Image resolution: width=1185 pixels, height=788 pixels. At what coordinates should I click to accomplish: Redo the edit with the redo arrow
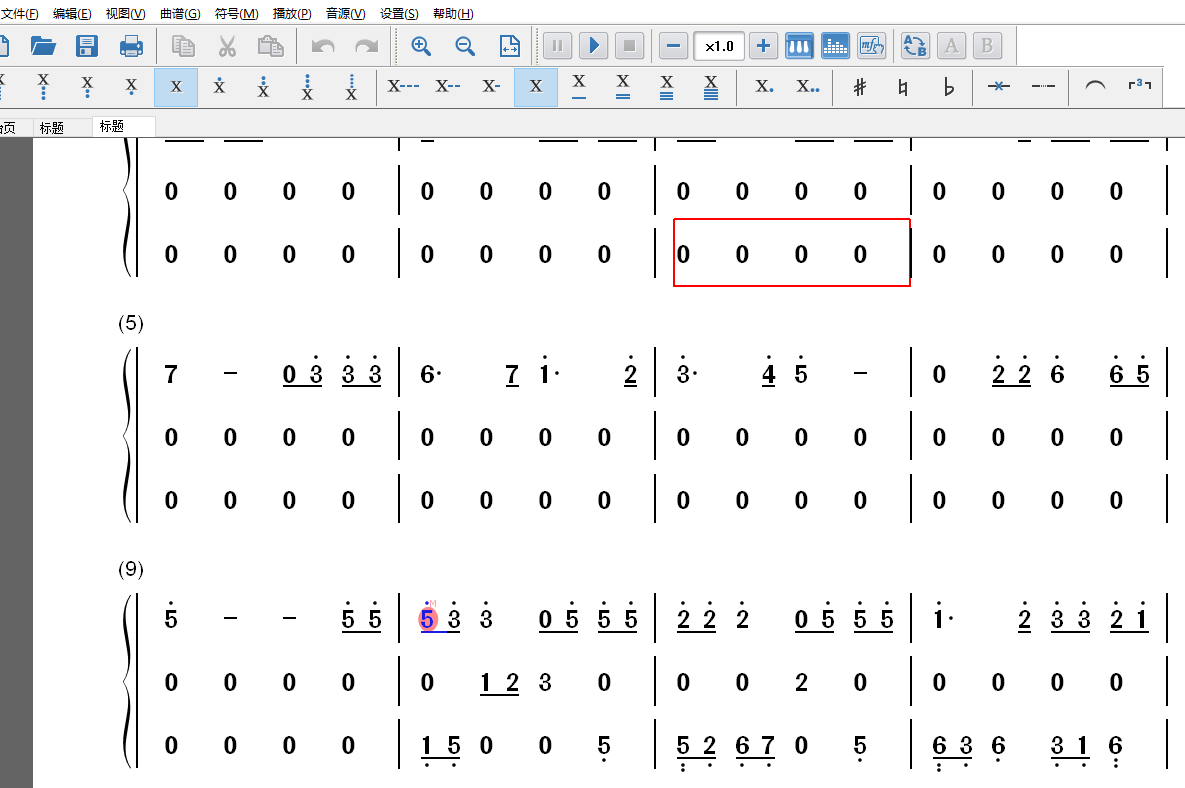(x=367, y=46)
